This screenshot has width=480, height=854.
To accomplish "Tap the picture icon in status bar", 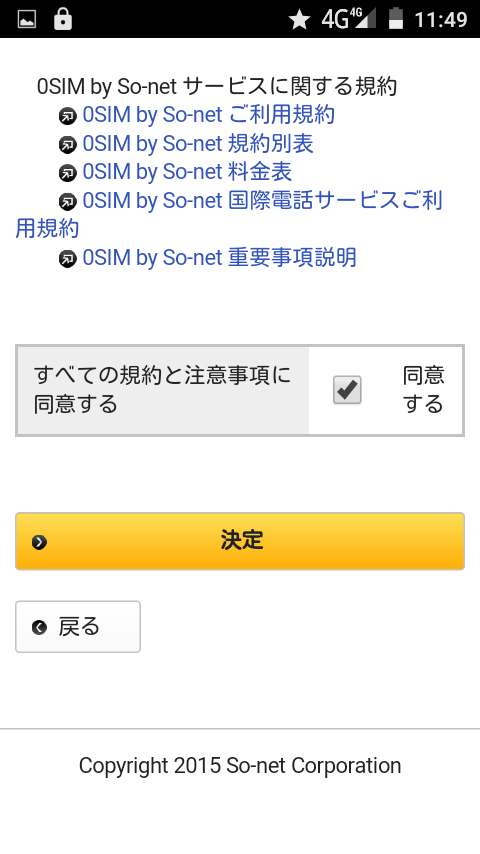I will point(27,20).
